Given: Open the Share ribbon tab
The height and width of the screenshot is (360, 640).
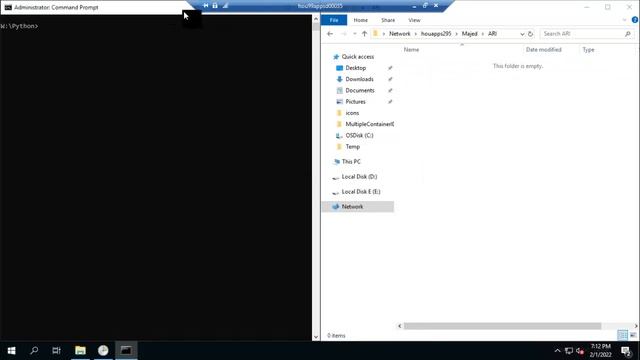Looking at the screenshot, I should tap(388, 20).
